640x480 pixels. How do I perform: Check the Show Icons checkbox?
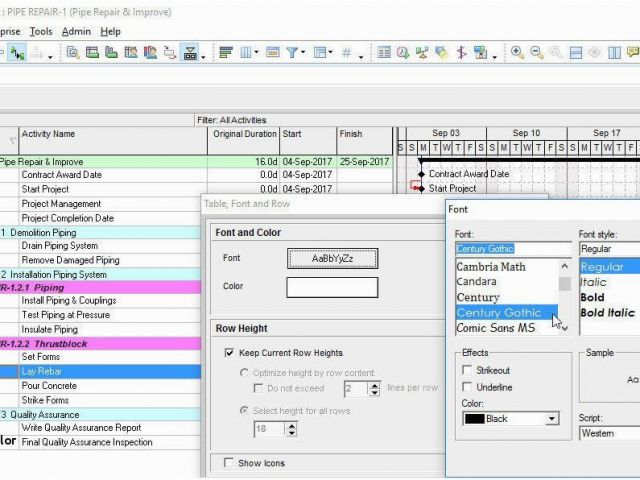coord(229,462)
